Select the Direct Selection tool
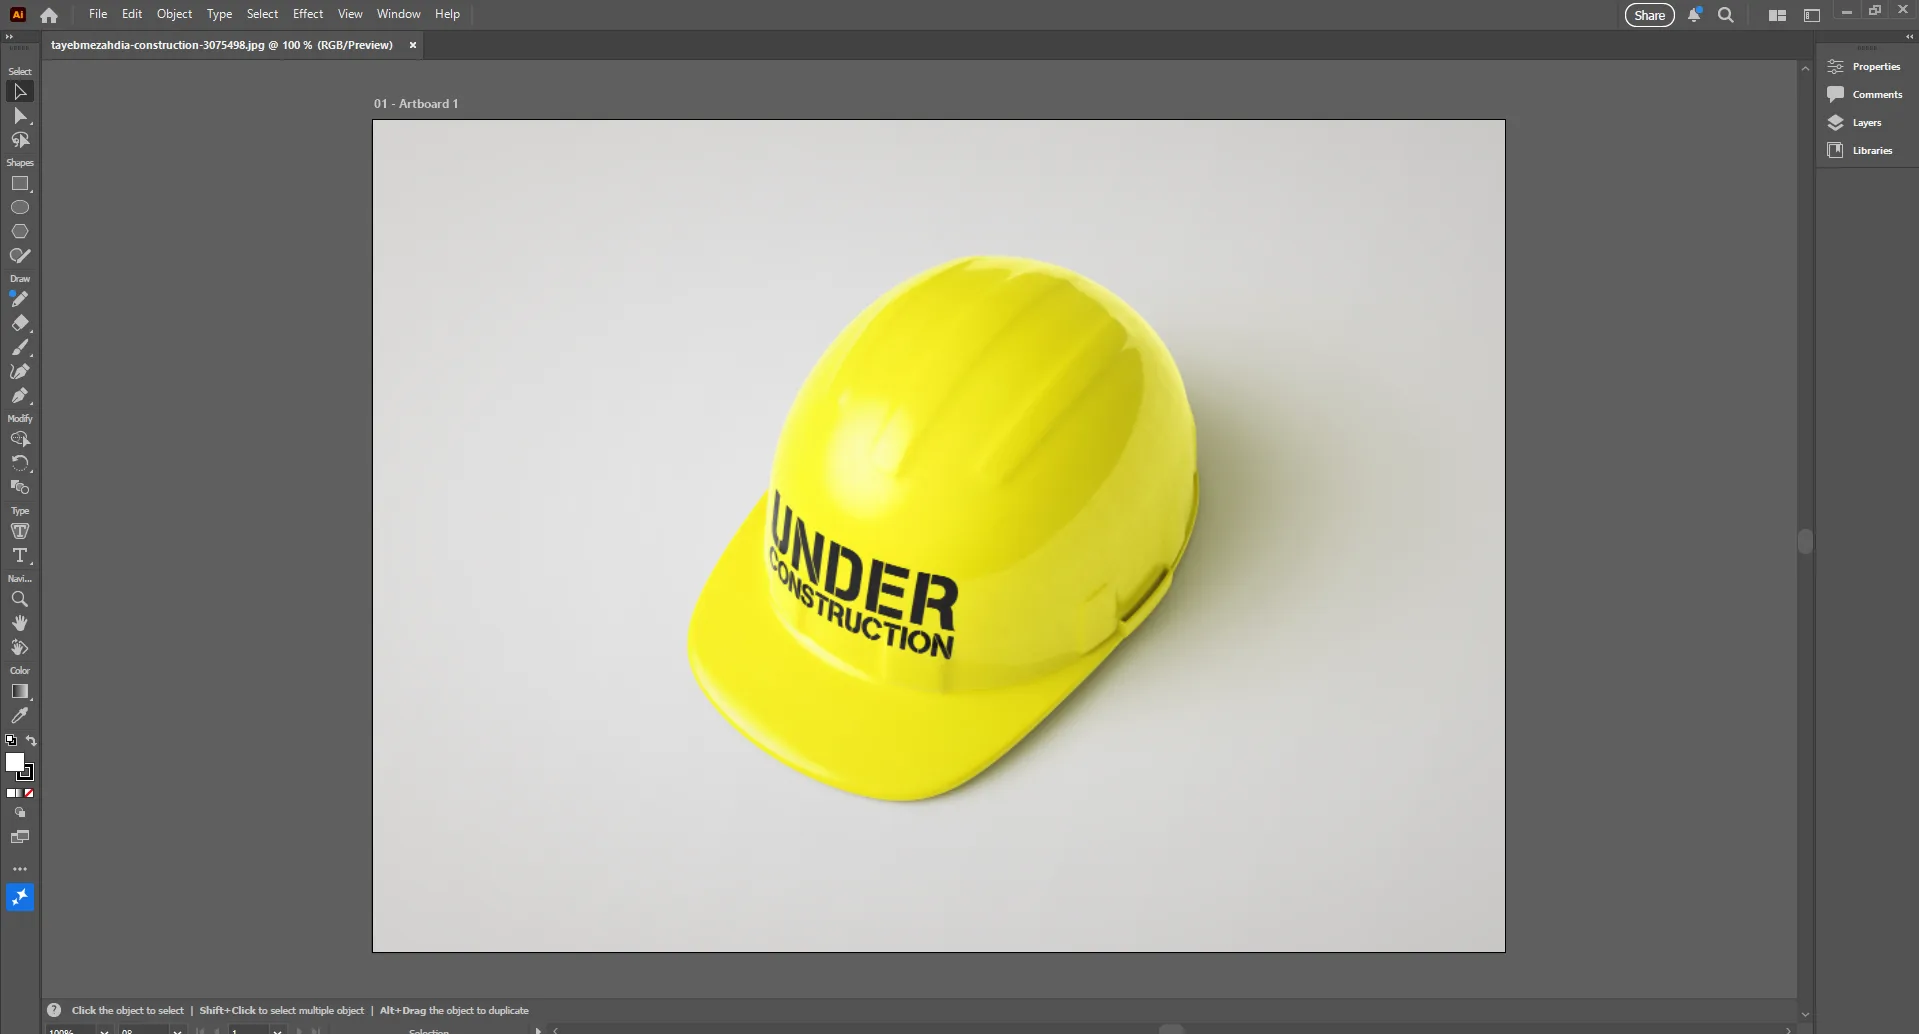This screenshot has height=1034, width=1919. click(20, 116)
